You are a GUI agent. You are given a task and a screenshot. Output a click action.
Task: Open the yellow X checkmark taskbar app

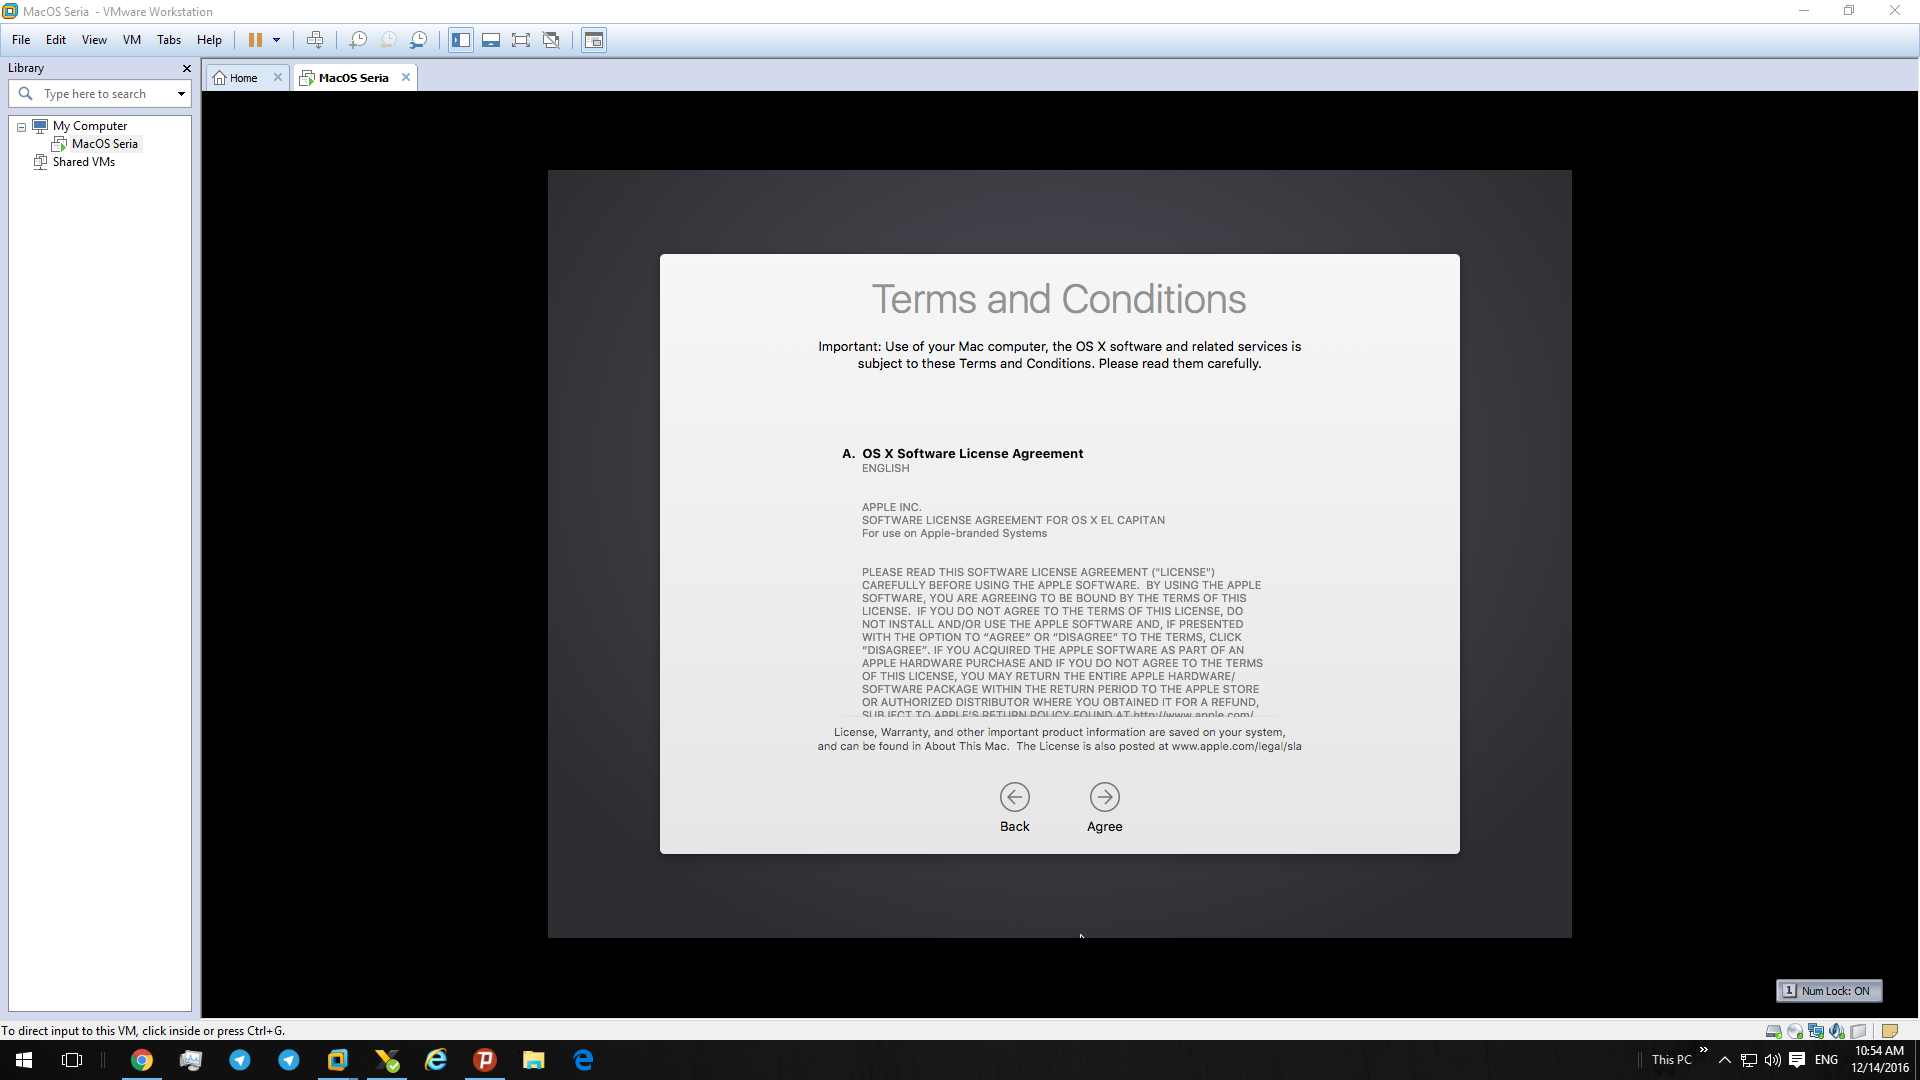tap(387, 1060)
